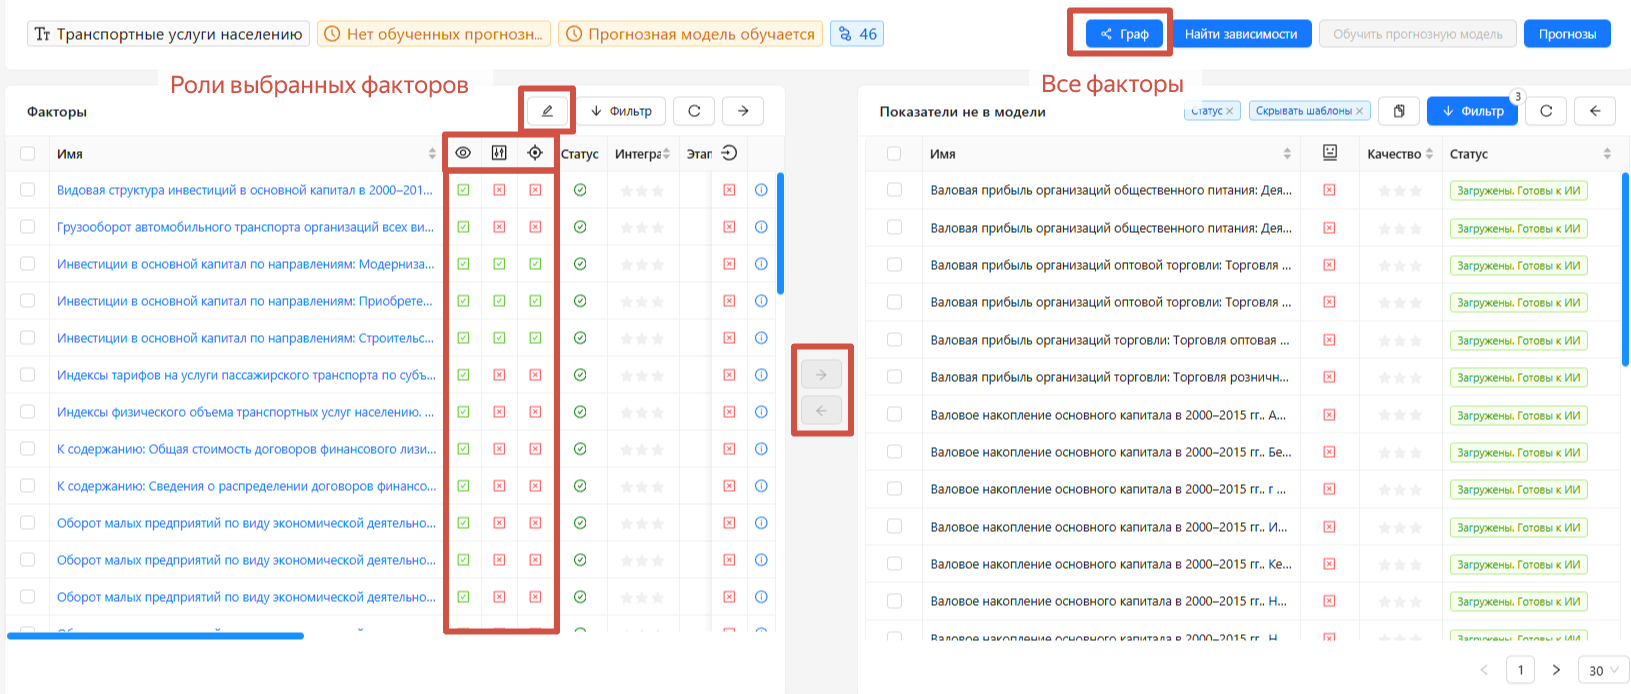The image size is (1631, 694).
Task: Click the pencil edit icon in Факторы panel
Action: pyautogui.click(x=547, y=111)
